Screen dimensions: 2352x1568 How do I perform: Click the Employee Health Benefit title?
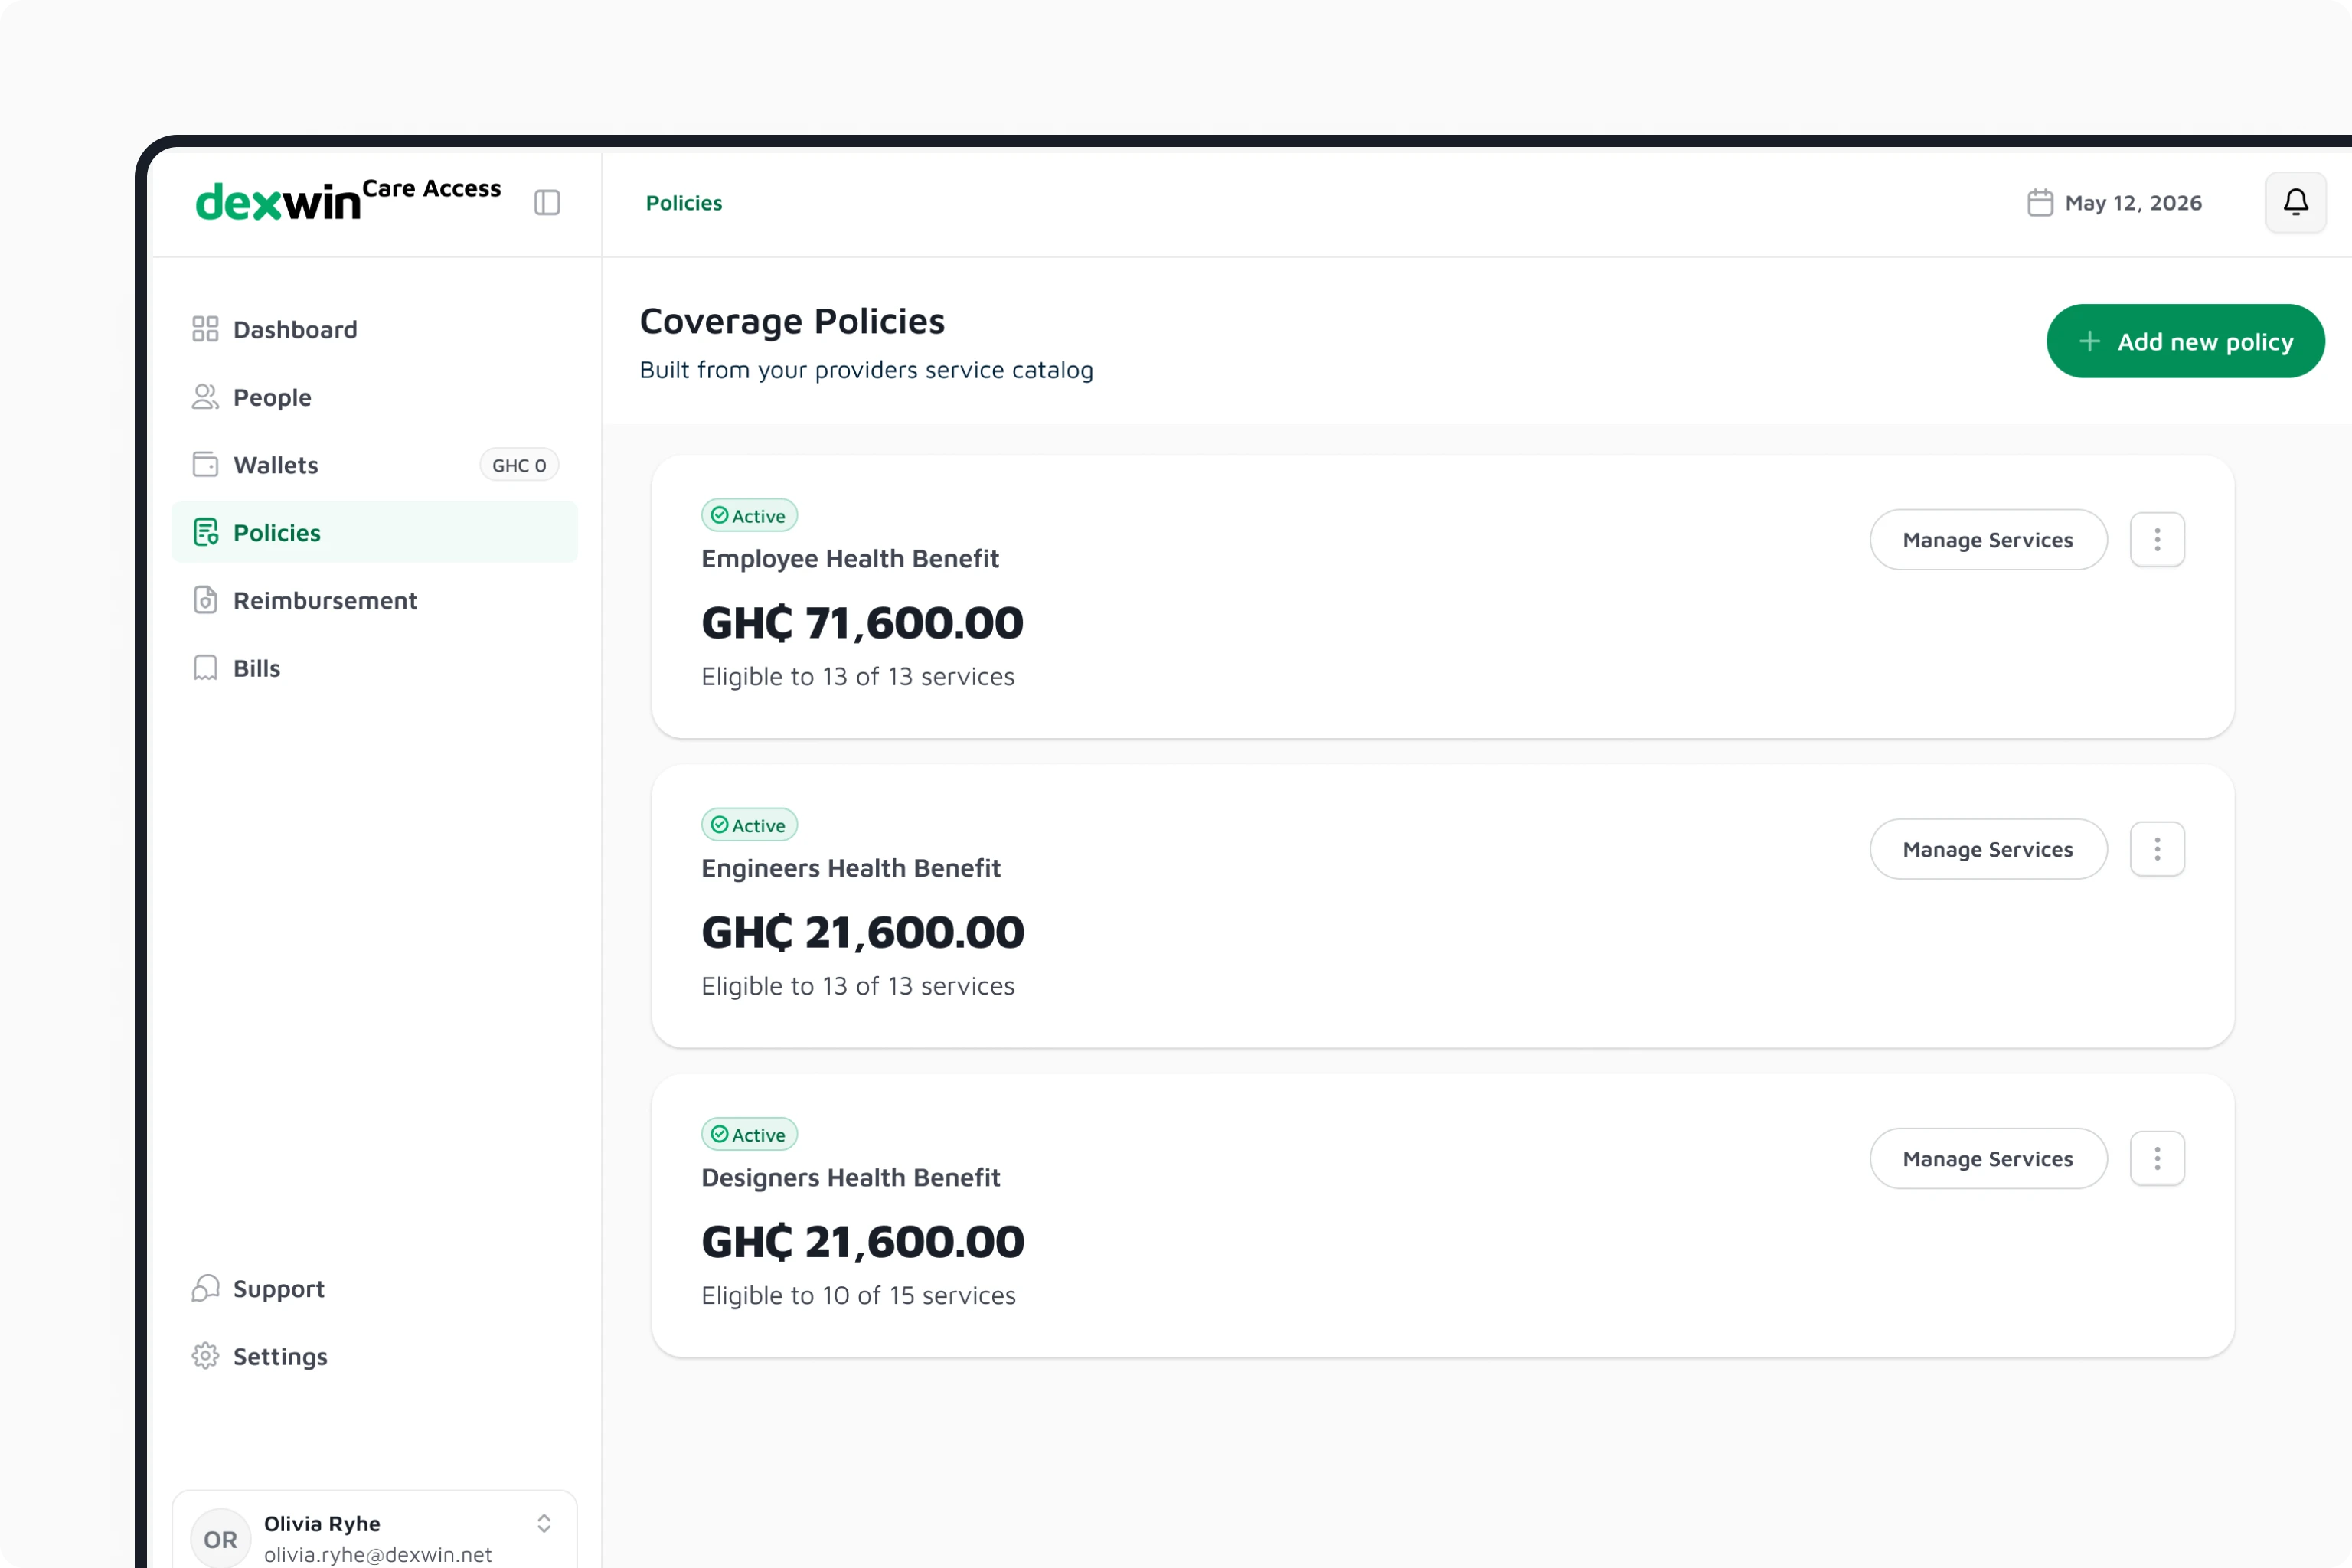coord(850,559)
